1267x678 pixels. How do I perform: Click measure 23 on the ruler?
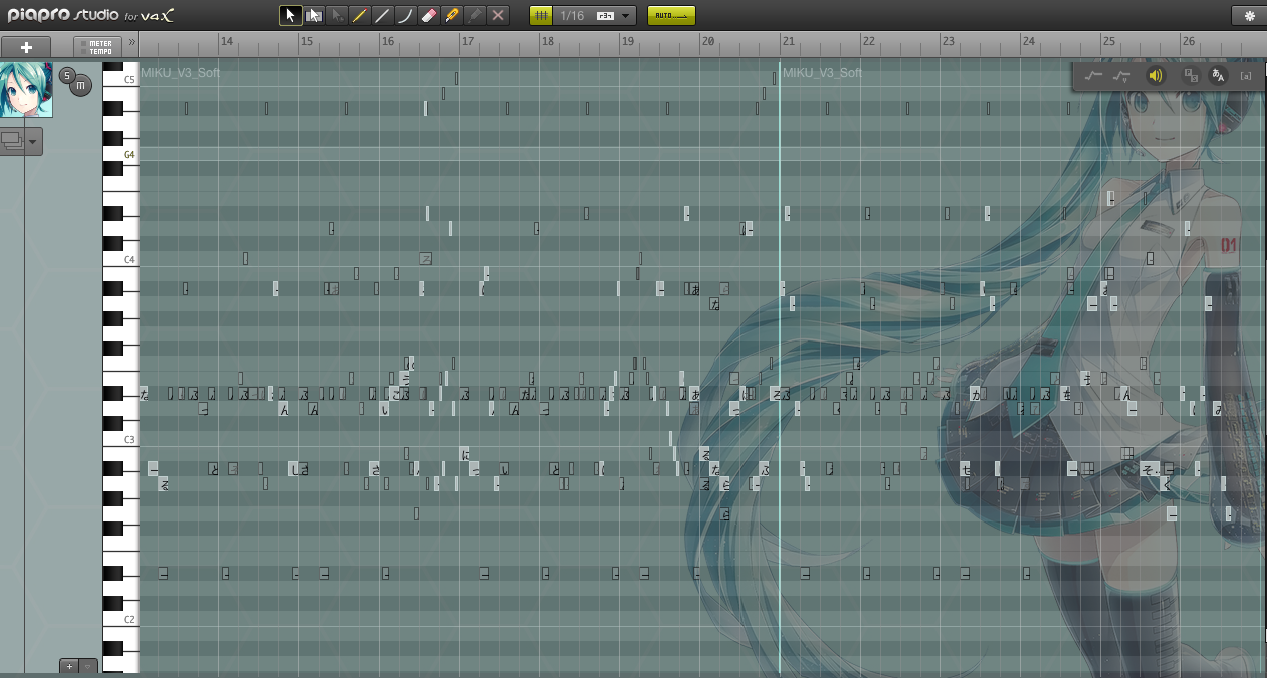[948, 41]
